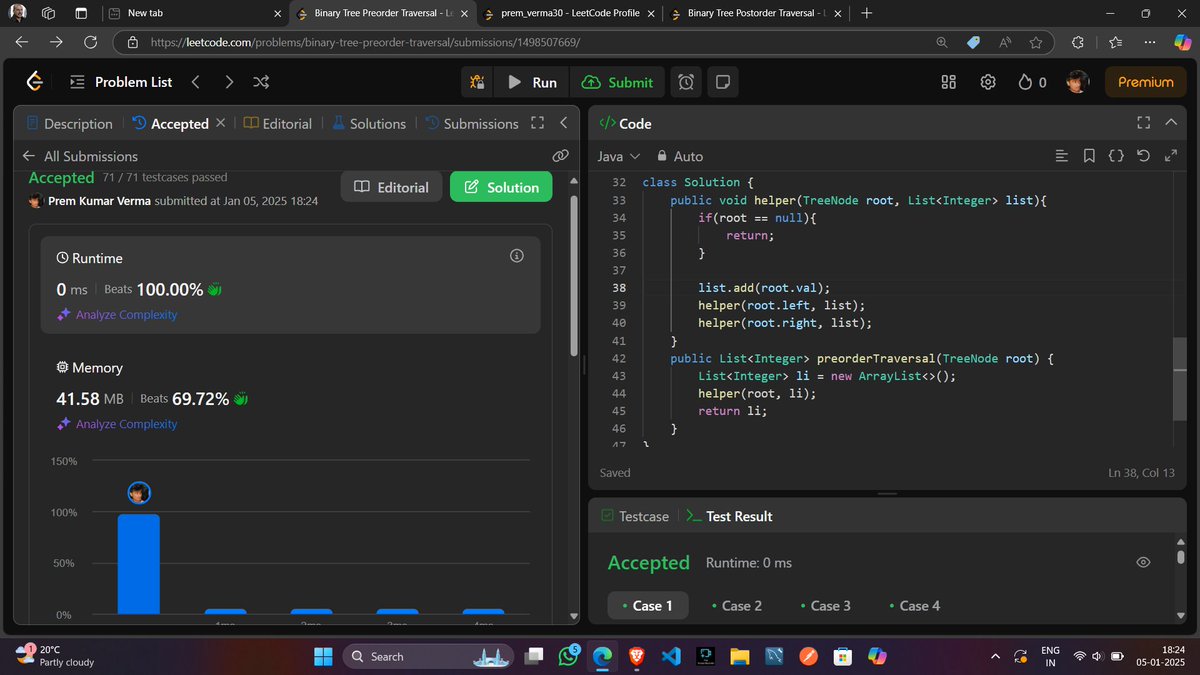Collapse the left panel chevron
This screenshot has width=1200, height=675.
coord(563,123)
